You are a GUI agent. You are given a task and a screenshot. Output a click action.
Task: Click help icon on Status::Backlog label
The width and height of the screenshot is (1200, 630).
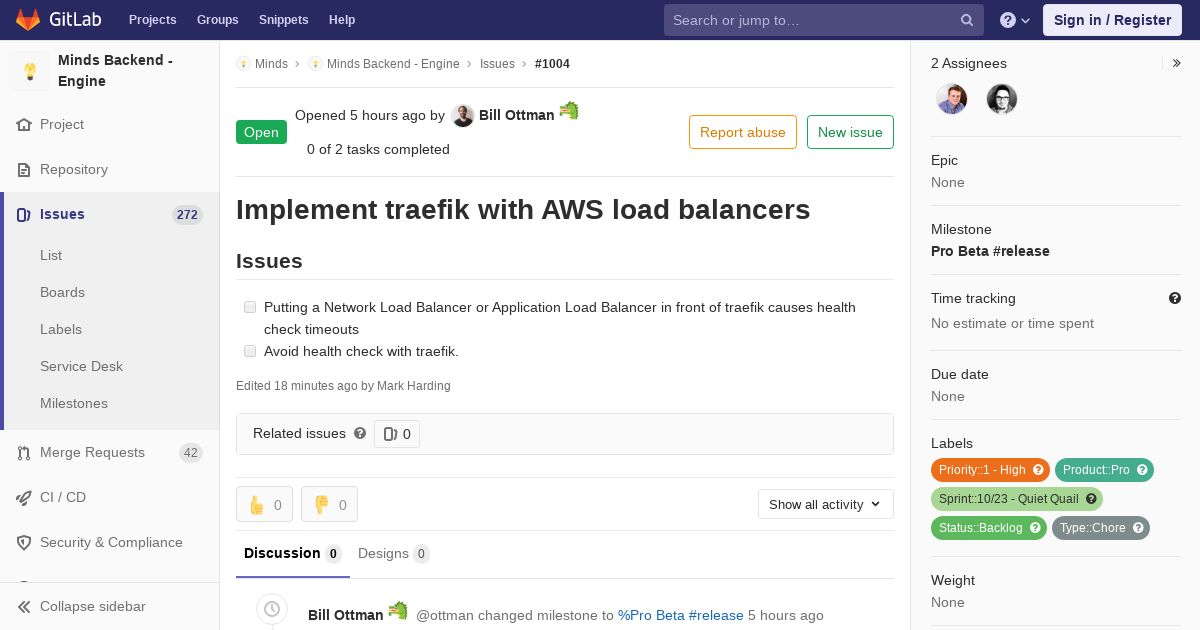(x=1035, y=528)
